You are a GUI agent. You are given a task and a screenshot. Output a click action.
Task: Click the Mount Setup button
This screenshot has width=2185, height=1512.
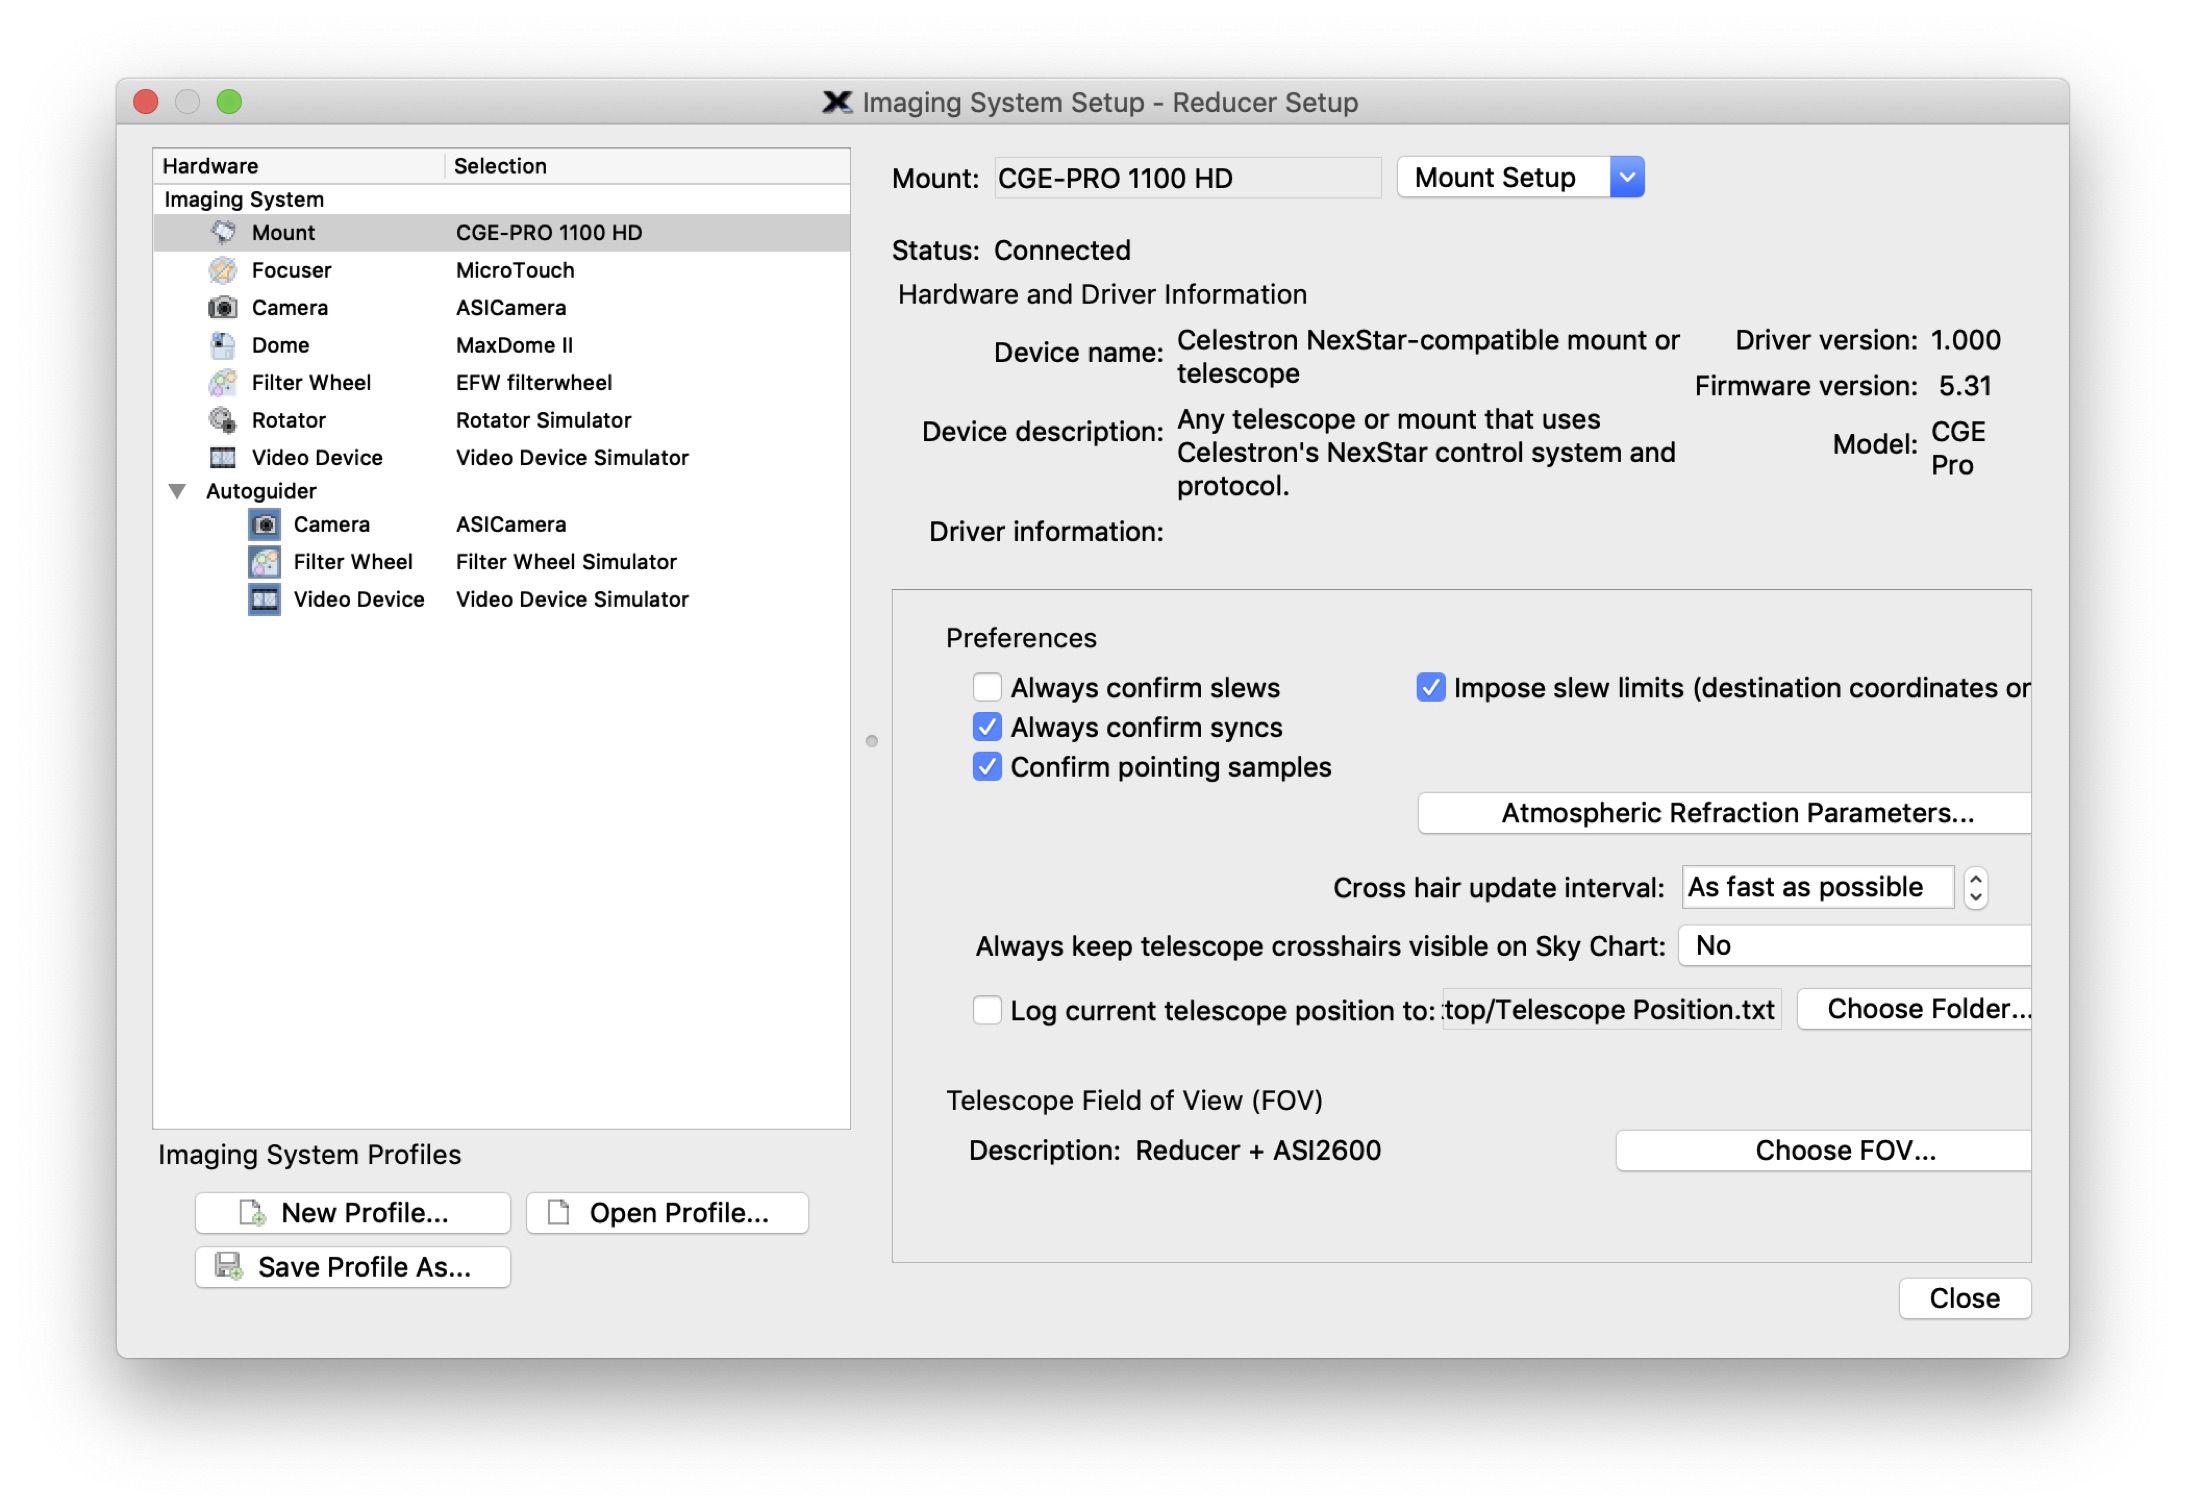pos(1504,178)
